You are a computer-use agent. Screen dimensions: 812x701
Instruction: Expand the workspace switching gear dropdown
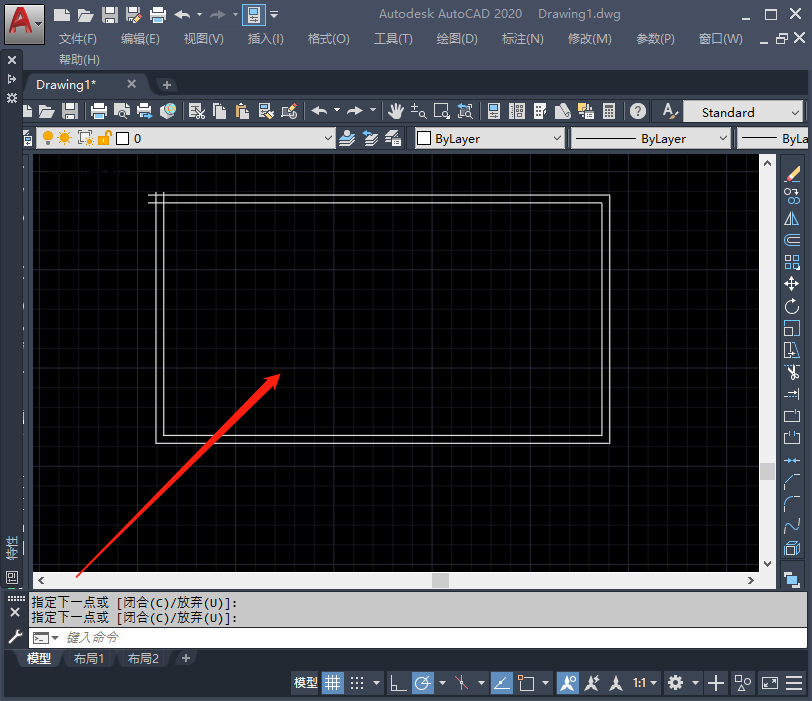695,683
